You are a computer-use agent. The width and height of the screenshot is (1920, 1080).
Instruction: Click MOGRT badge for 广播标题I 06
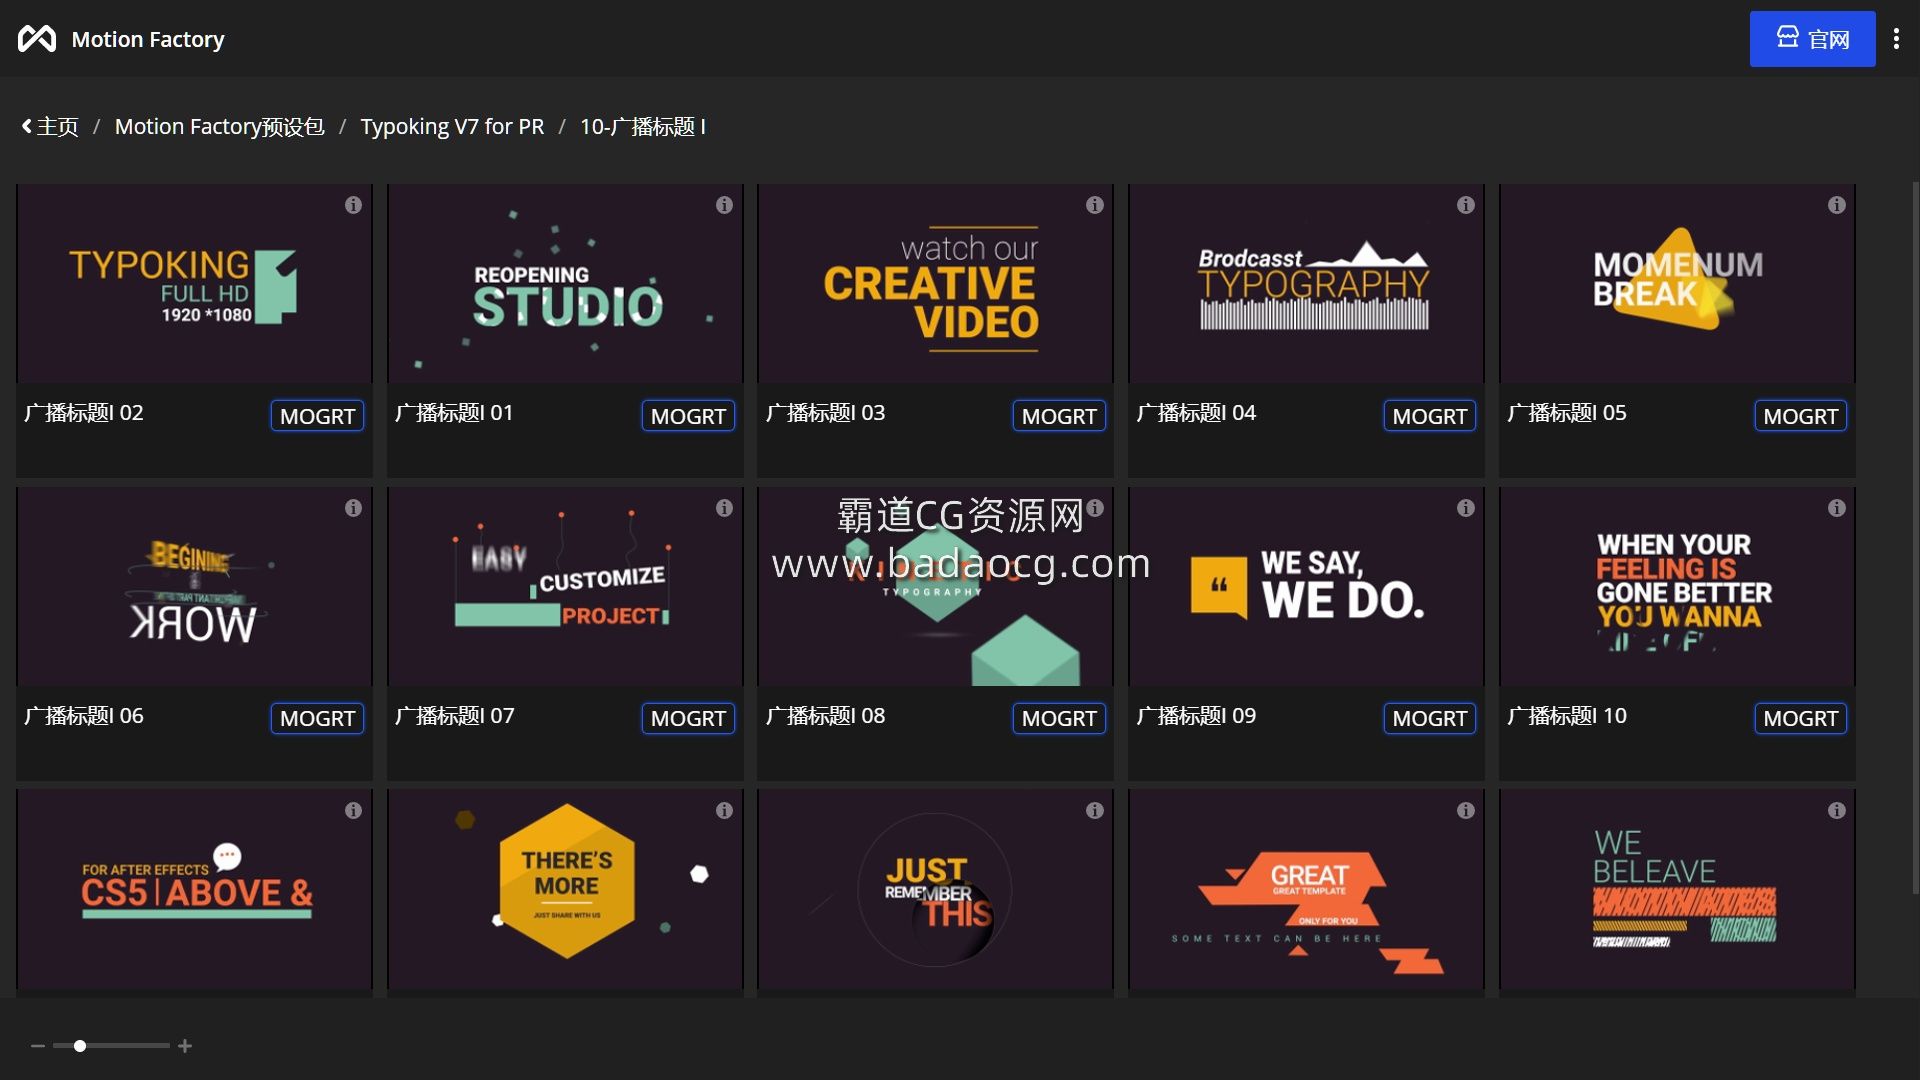[317, 718]
